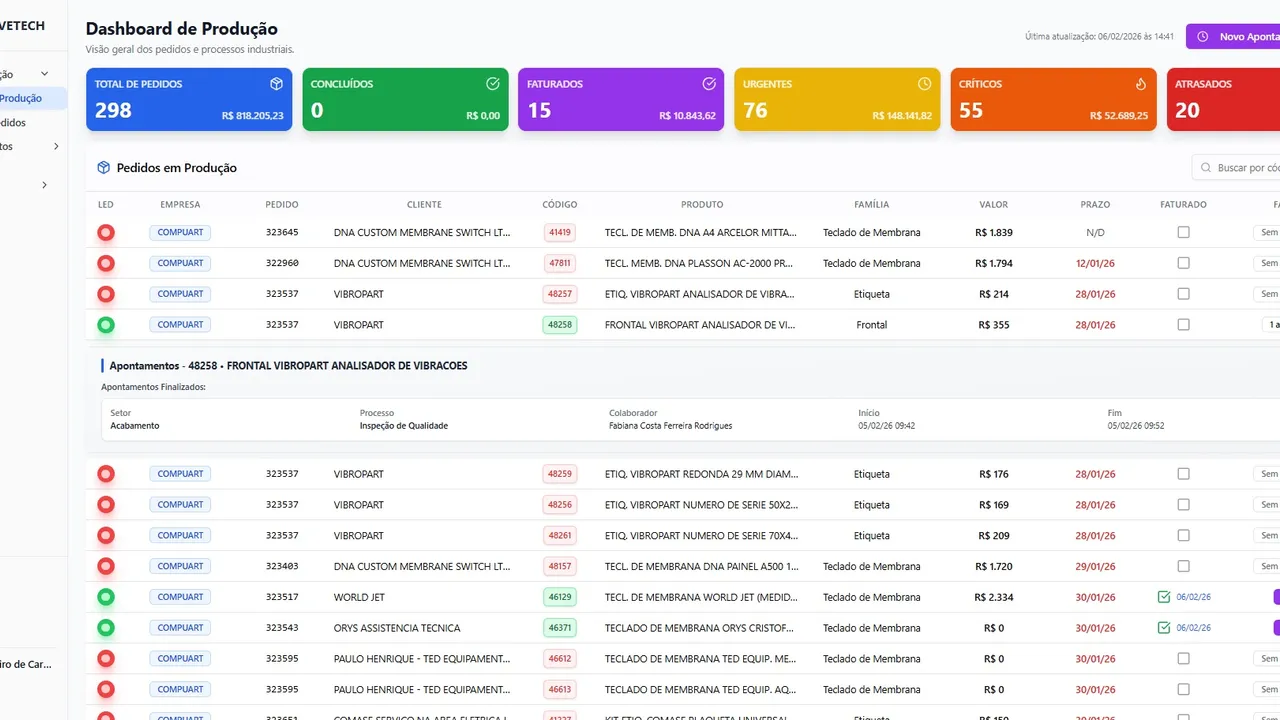The image size is (1280, 720).
Task: Click the process Inspeção de Qualidade
Action: click(404, 426)
